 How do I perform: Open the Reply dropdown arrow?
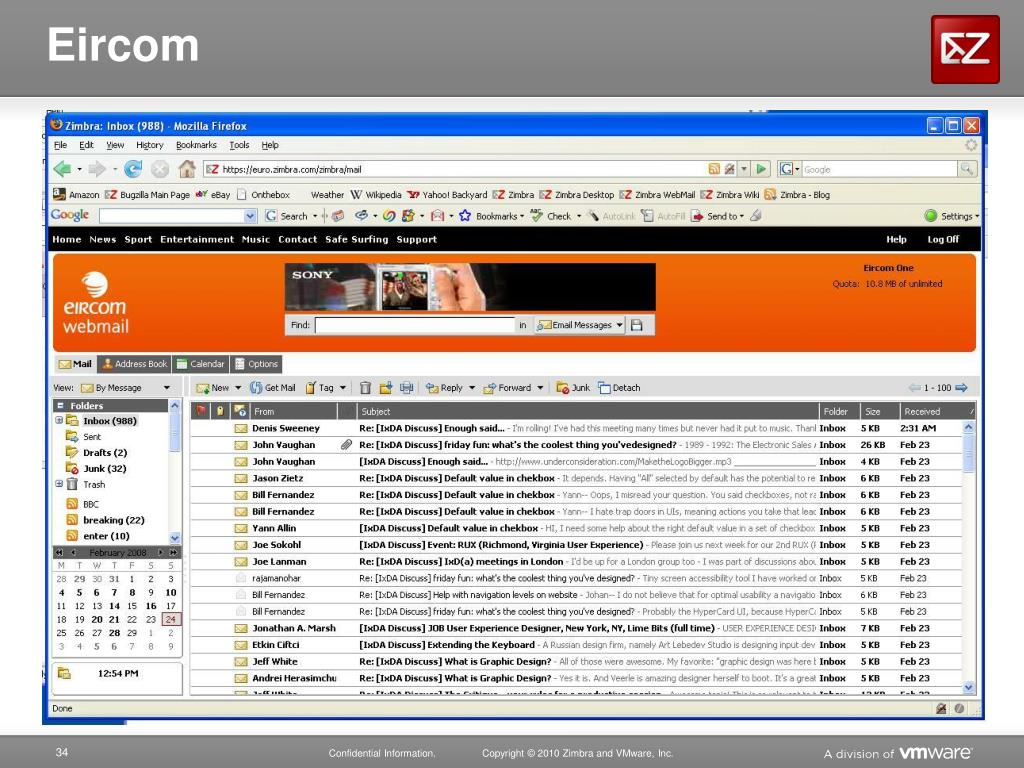click(472, 388)
